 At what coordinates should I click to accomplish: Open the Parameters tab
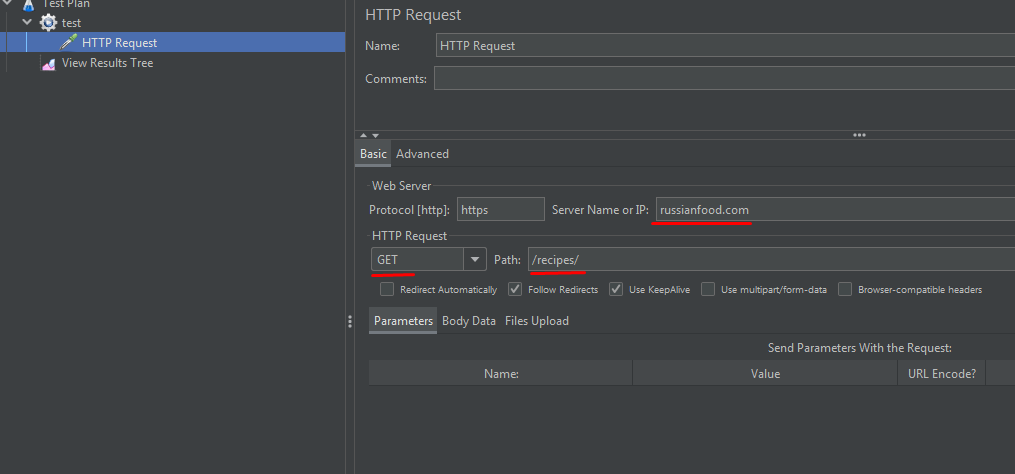[403, 321]
